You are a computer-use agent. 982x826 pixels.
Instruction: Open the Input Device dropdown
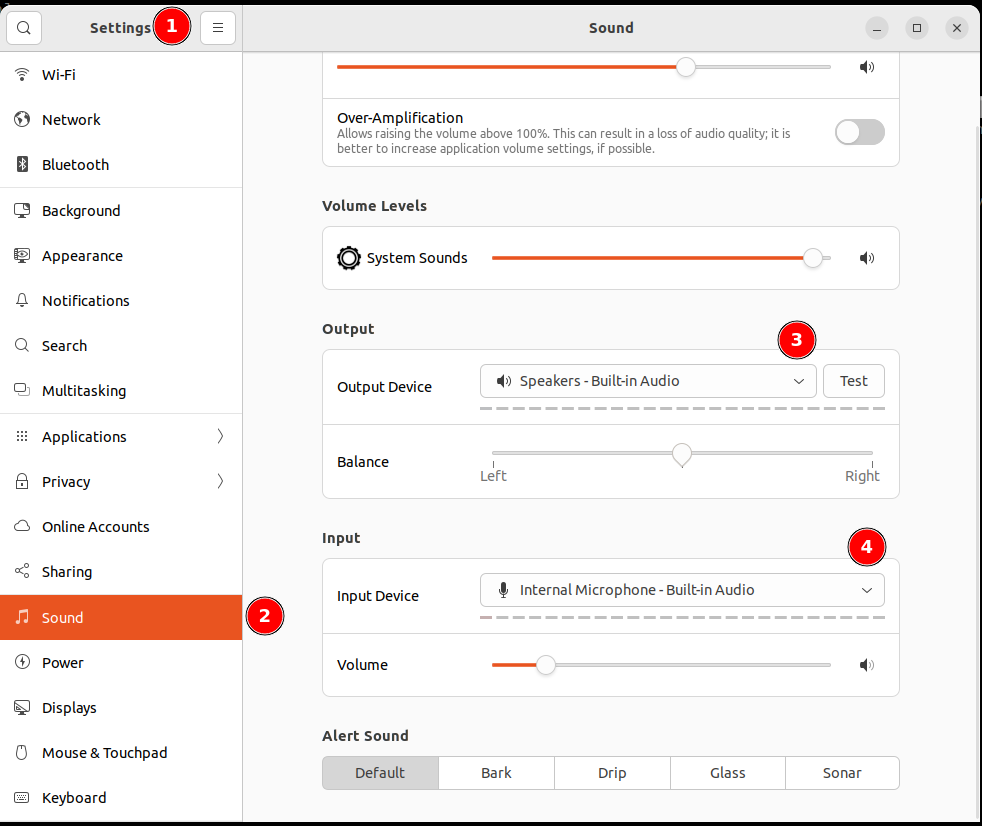[682, 590]
